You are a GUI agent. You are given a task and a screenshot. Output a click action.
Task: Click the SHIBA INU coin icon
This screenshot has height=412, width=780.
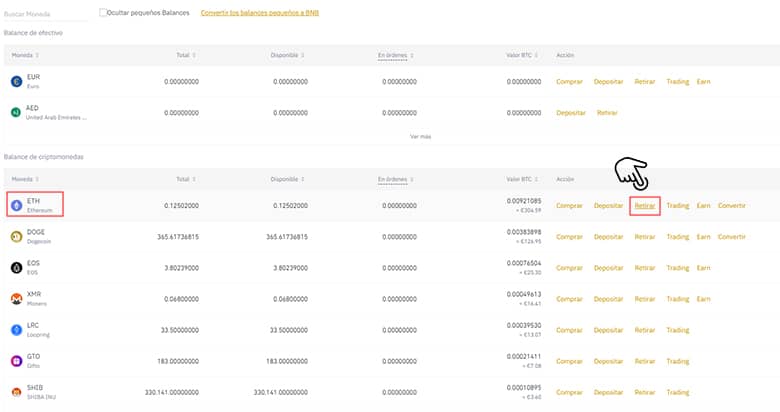pos(15,391)
